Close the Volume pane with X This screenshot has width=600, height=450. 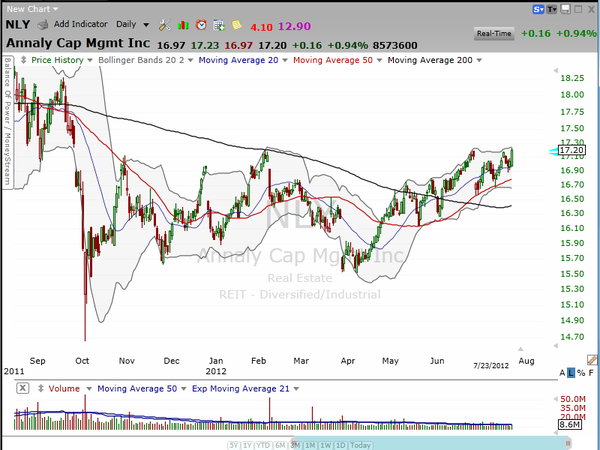coord(23,388)
